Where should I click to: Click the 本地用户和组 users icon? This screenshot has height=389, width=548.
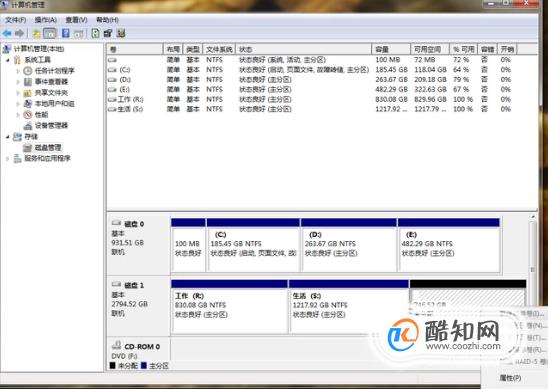[x=28, y=104]
